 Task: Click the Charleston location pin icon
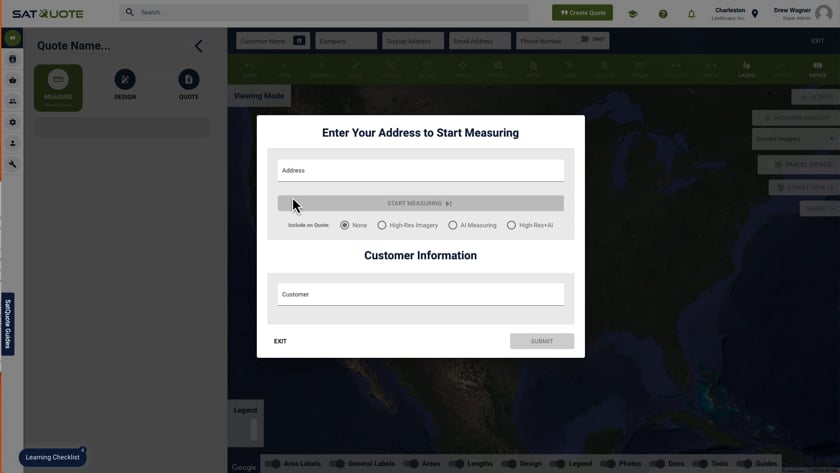click(x=755, y=14)
